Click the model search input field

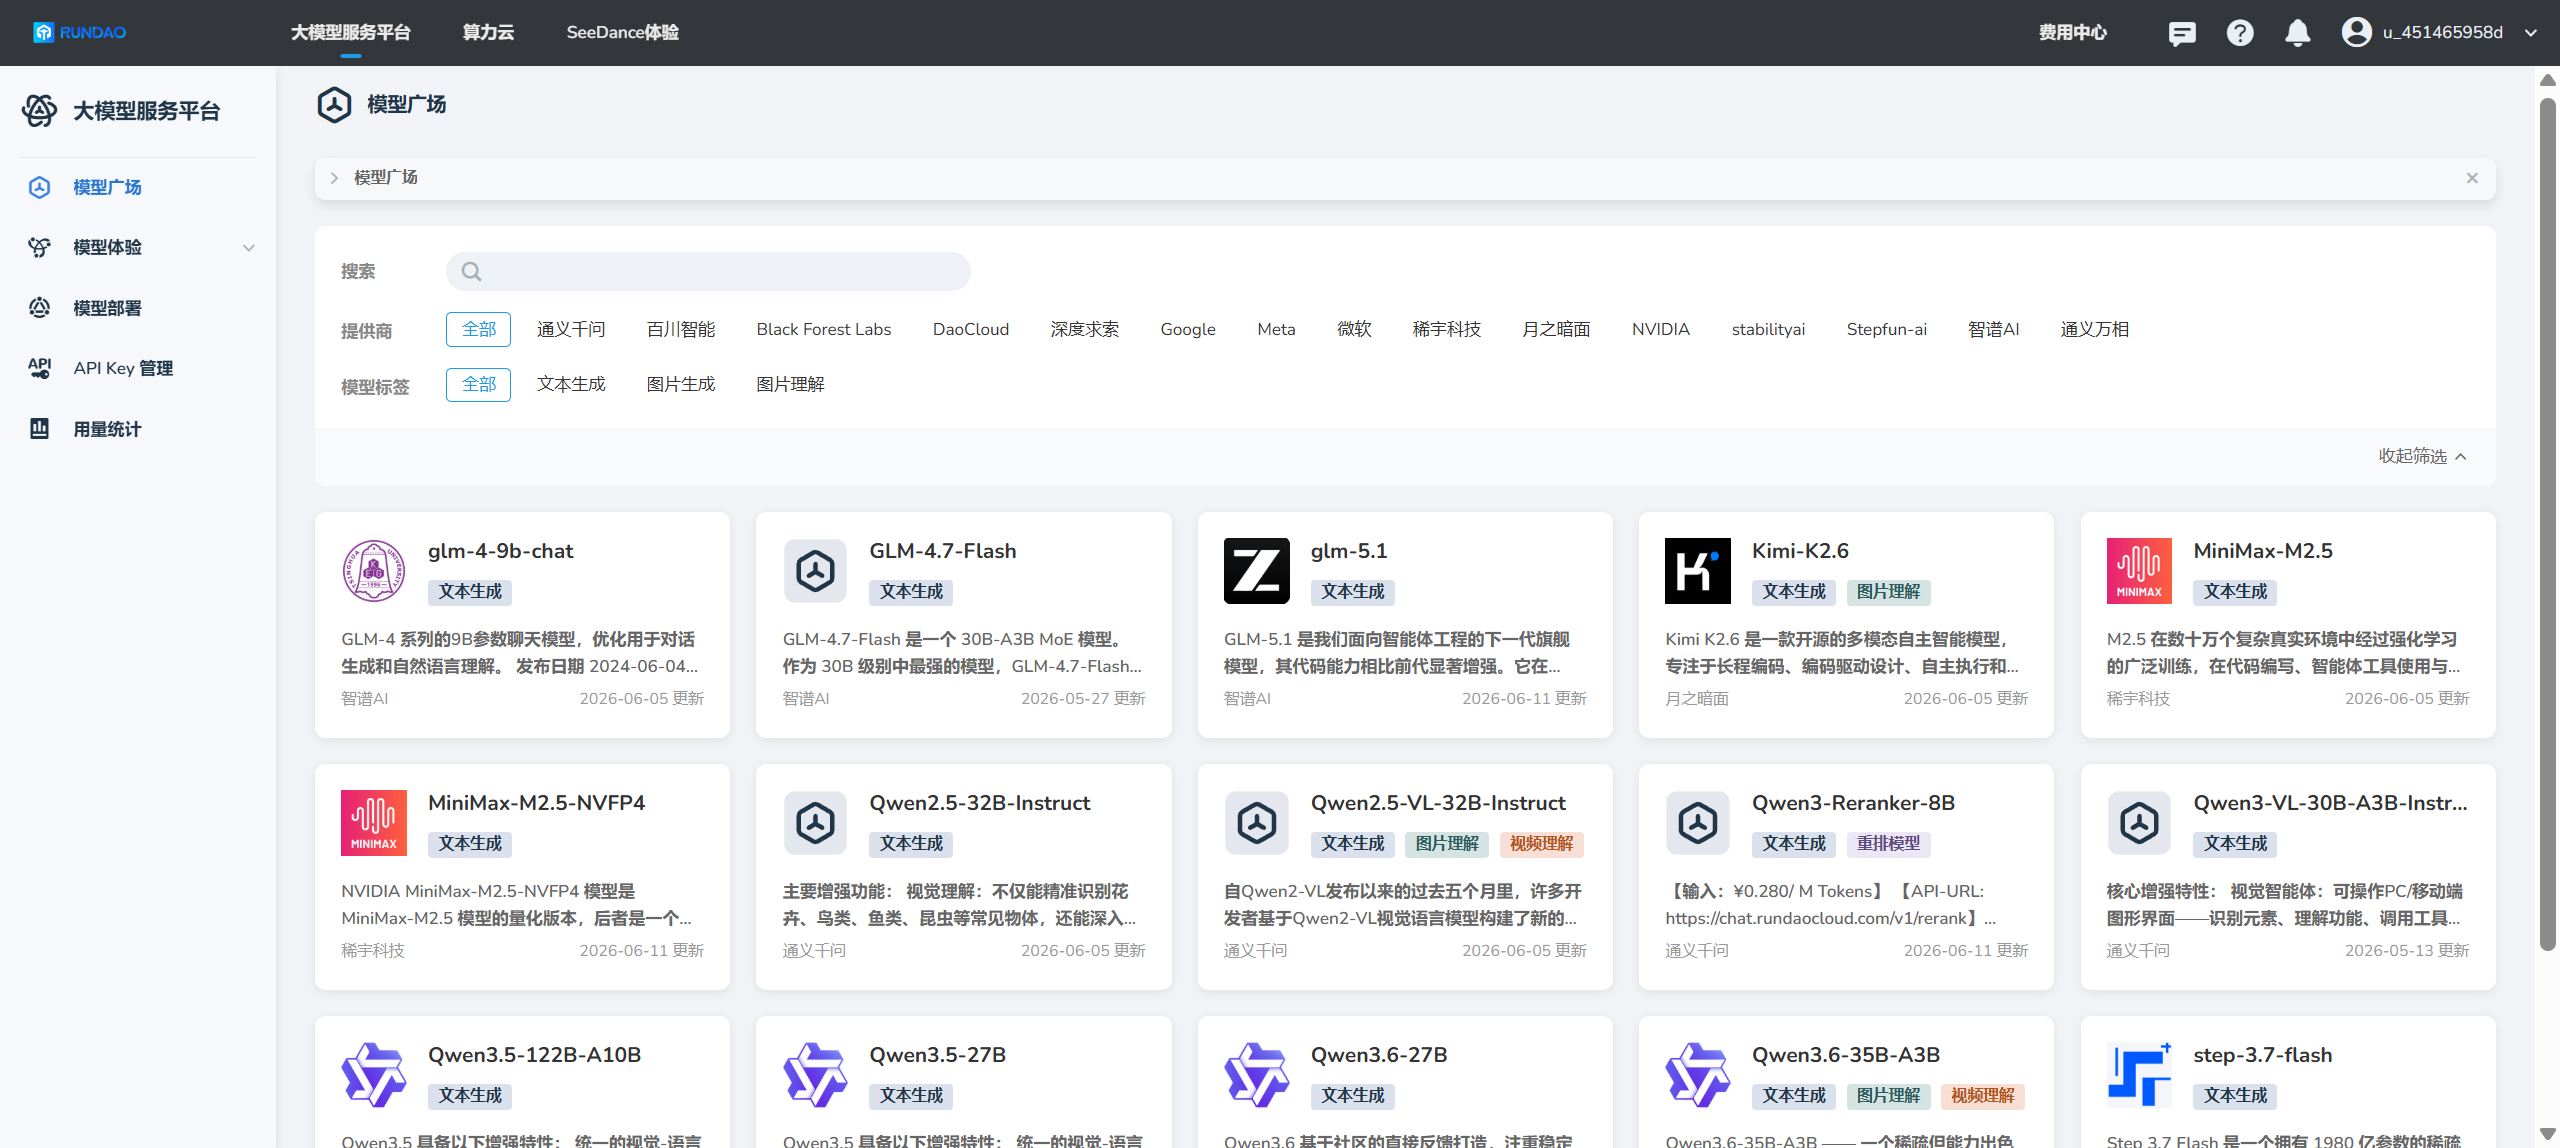pos(708,271)
